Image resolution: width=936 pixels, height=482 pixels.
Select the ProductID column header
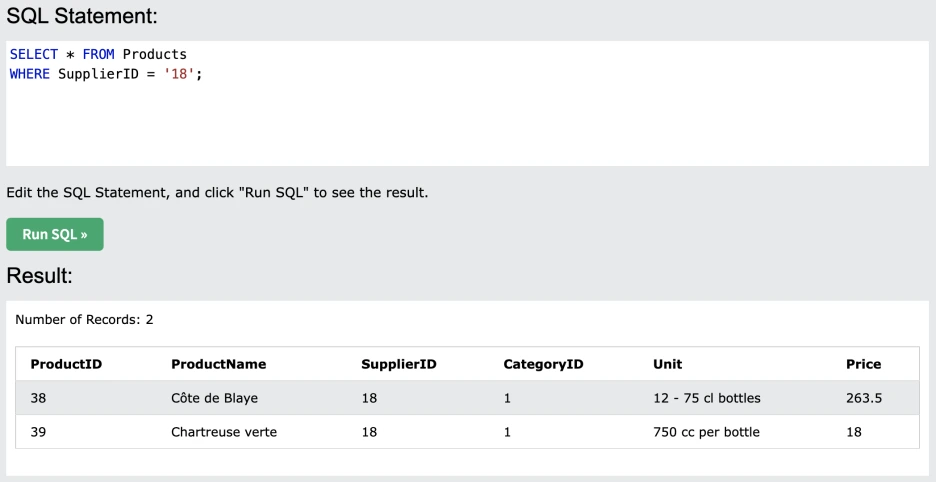tap(66, 364)
